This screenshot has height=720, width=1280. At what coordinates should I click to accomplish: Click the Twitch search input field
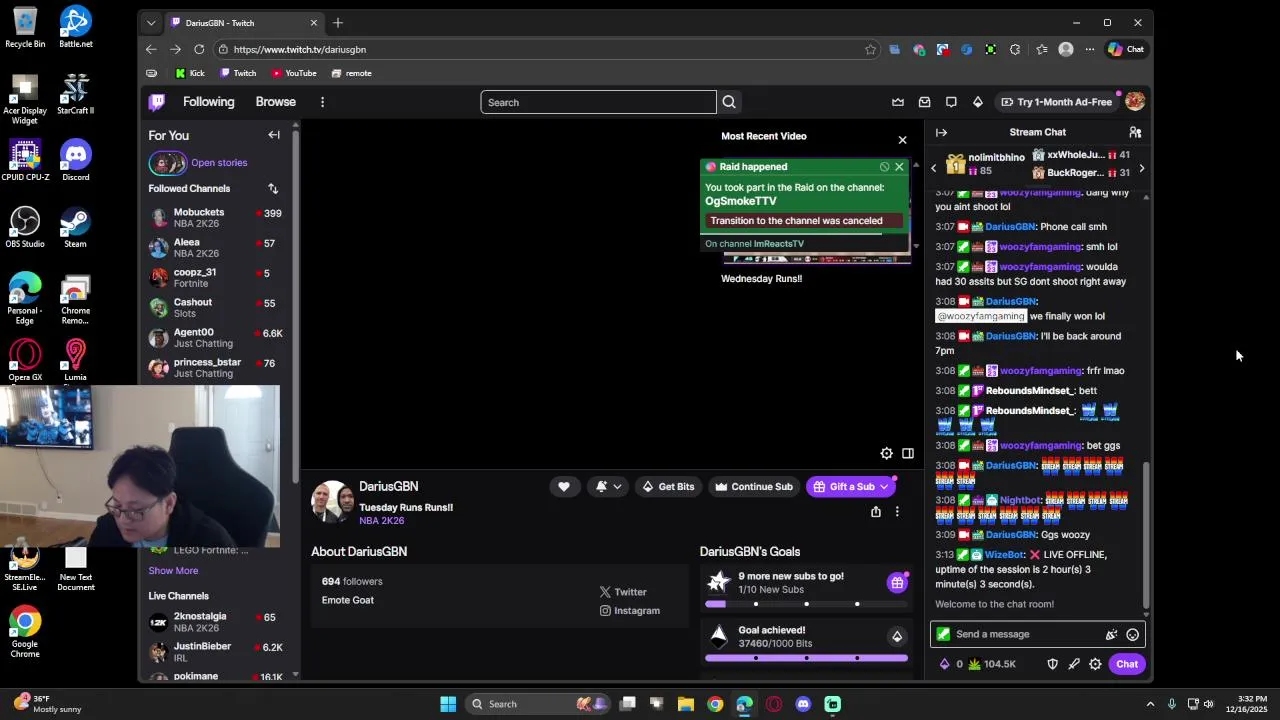[x=598, y=102]
